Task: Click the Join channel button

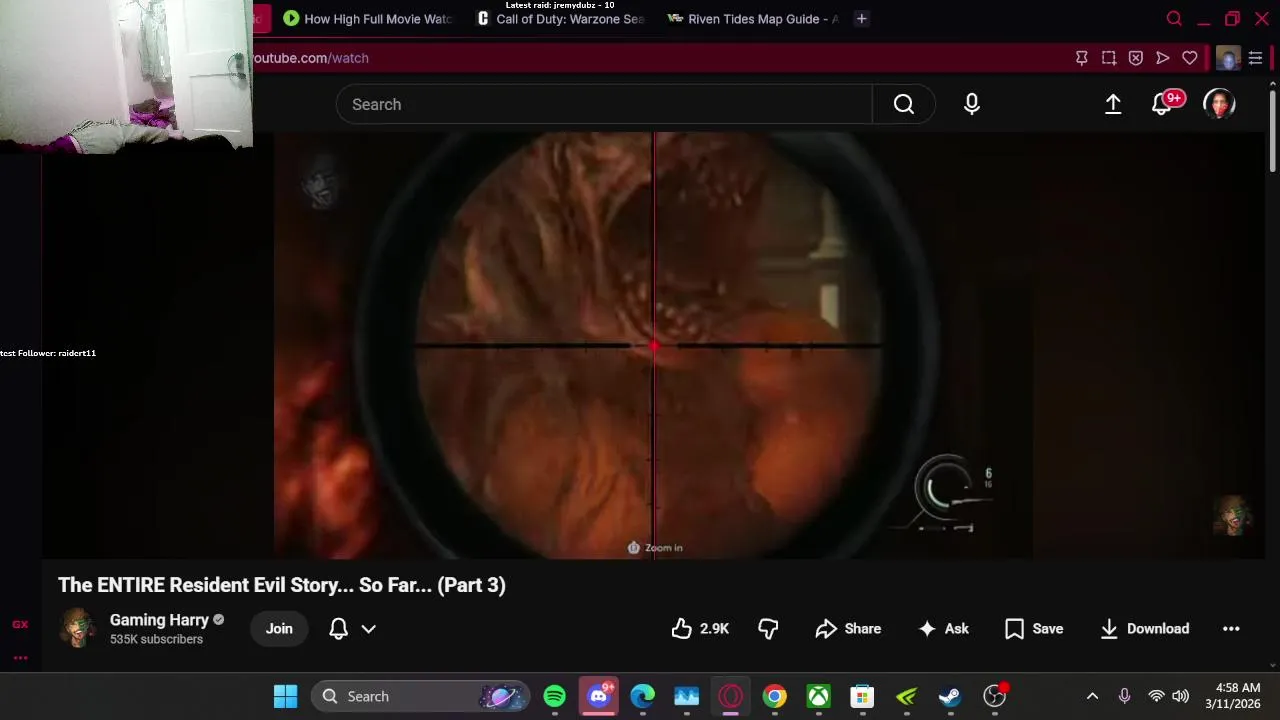Action: (x=279, y=628)
